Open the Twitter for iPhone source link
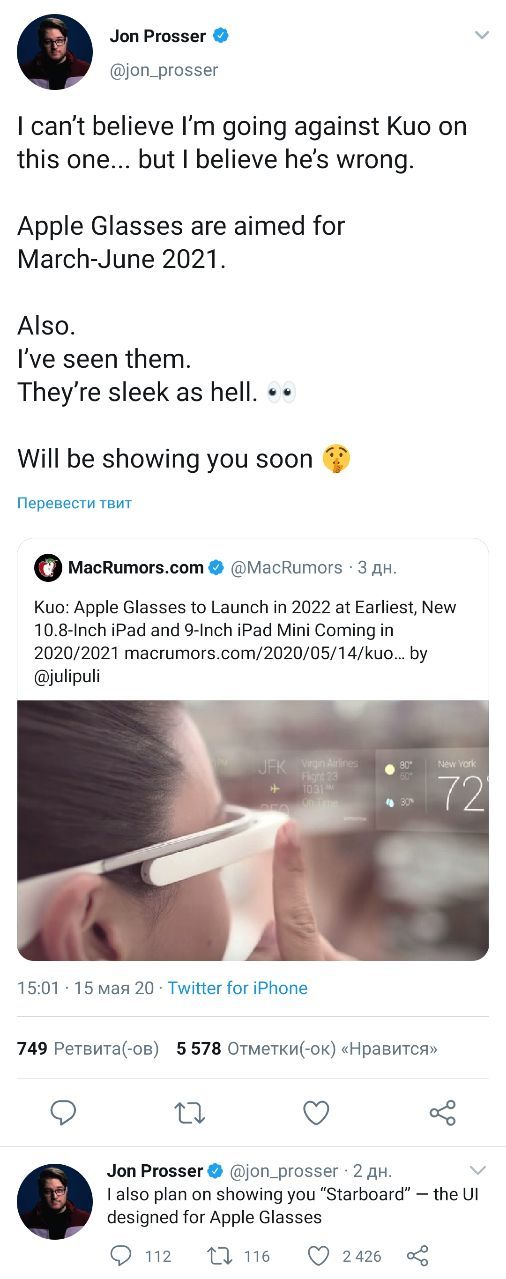Viewport: 506px width, 1279px height. 238,988
